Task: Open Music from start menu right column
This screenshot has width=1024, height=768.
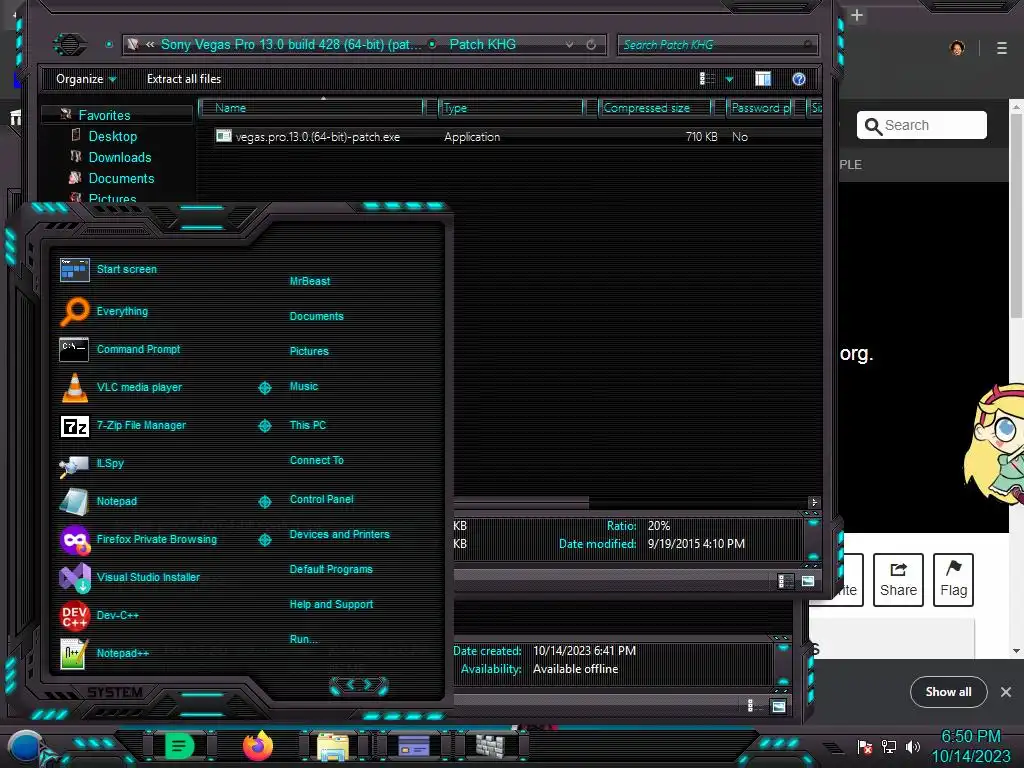Action: [x=304, y=387]
